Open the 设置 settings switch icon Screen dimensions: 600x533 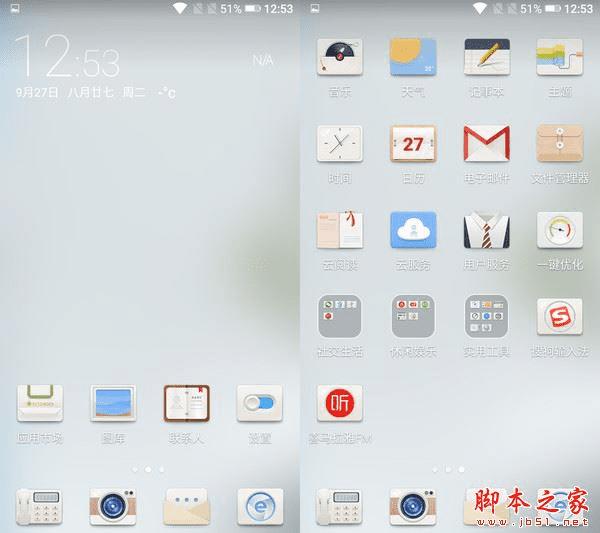[x=260, y=403]
